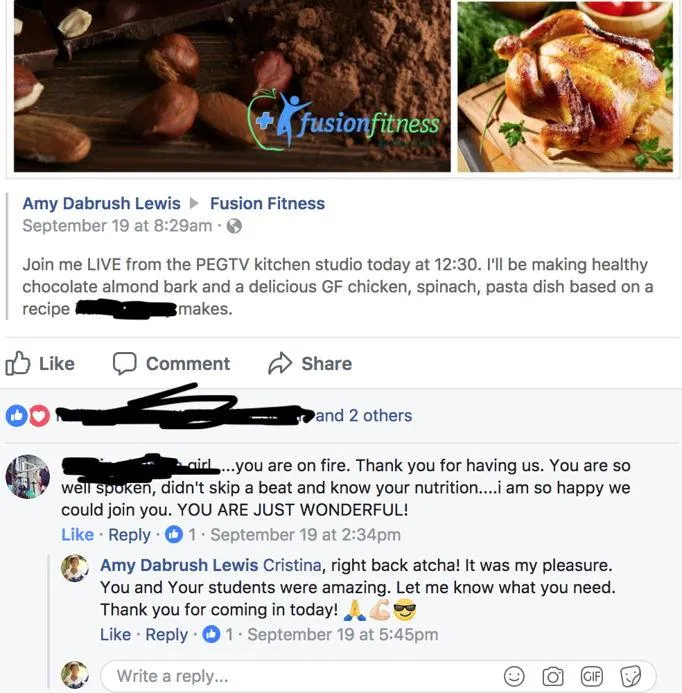Open the roasted chicken photo
The height and width of the screenshot is (693, 682).
[565, 86]
